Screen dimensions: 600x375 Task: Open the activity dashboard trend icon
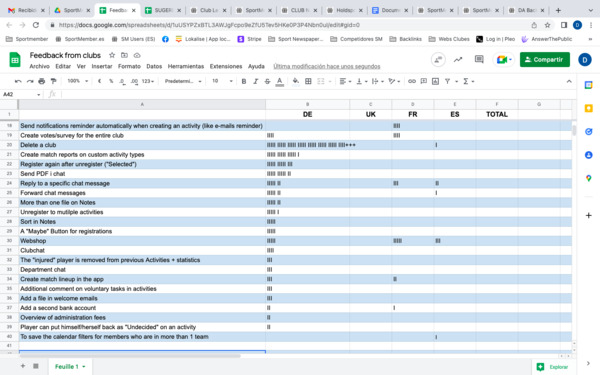[x=458, y=59]
